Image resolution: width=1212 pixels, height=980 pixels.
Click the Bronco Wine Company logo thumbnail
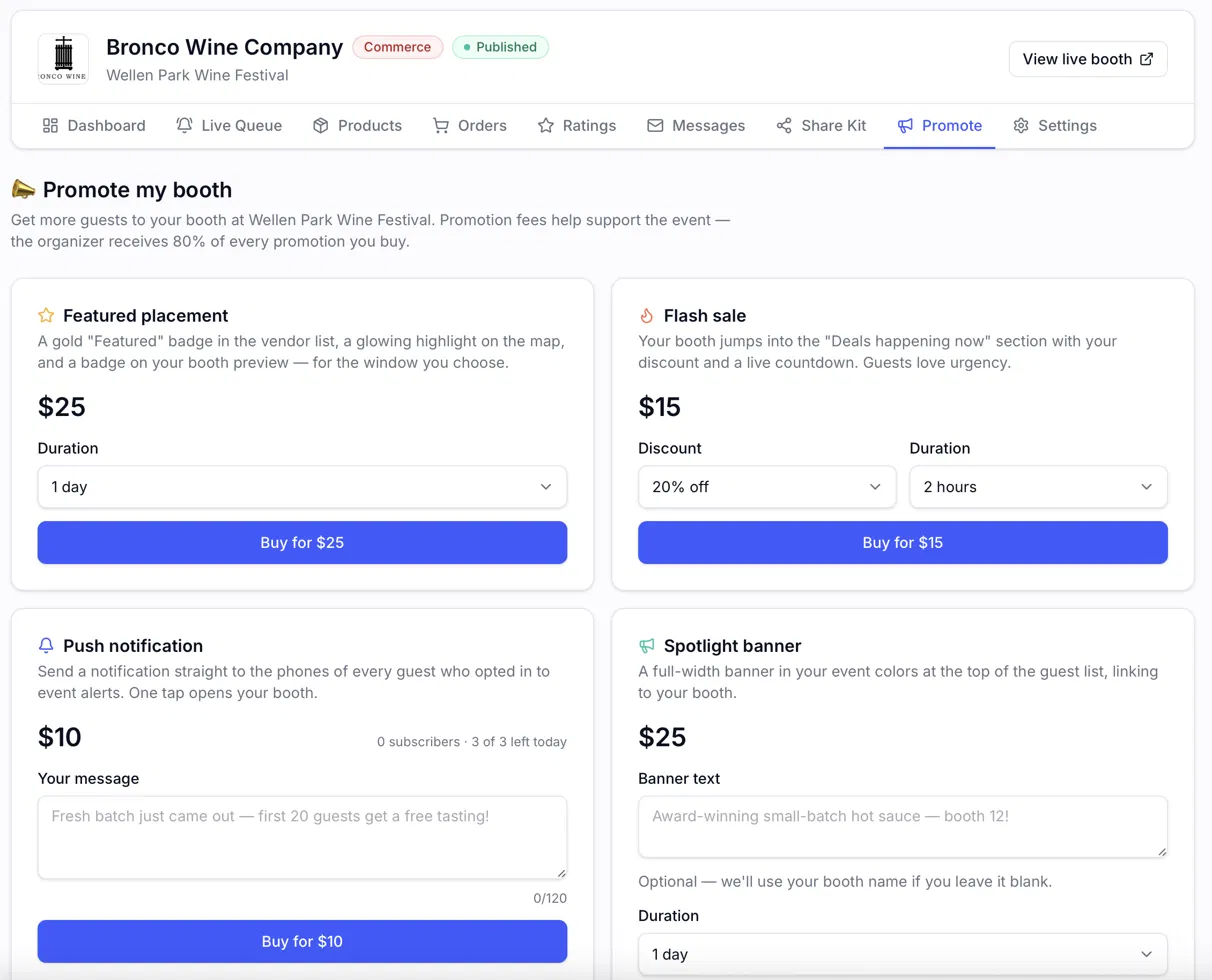63,59
